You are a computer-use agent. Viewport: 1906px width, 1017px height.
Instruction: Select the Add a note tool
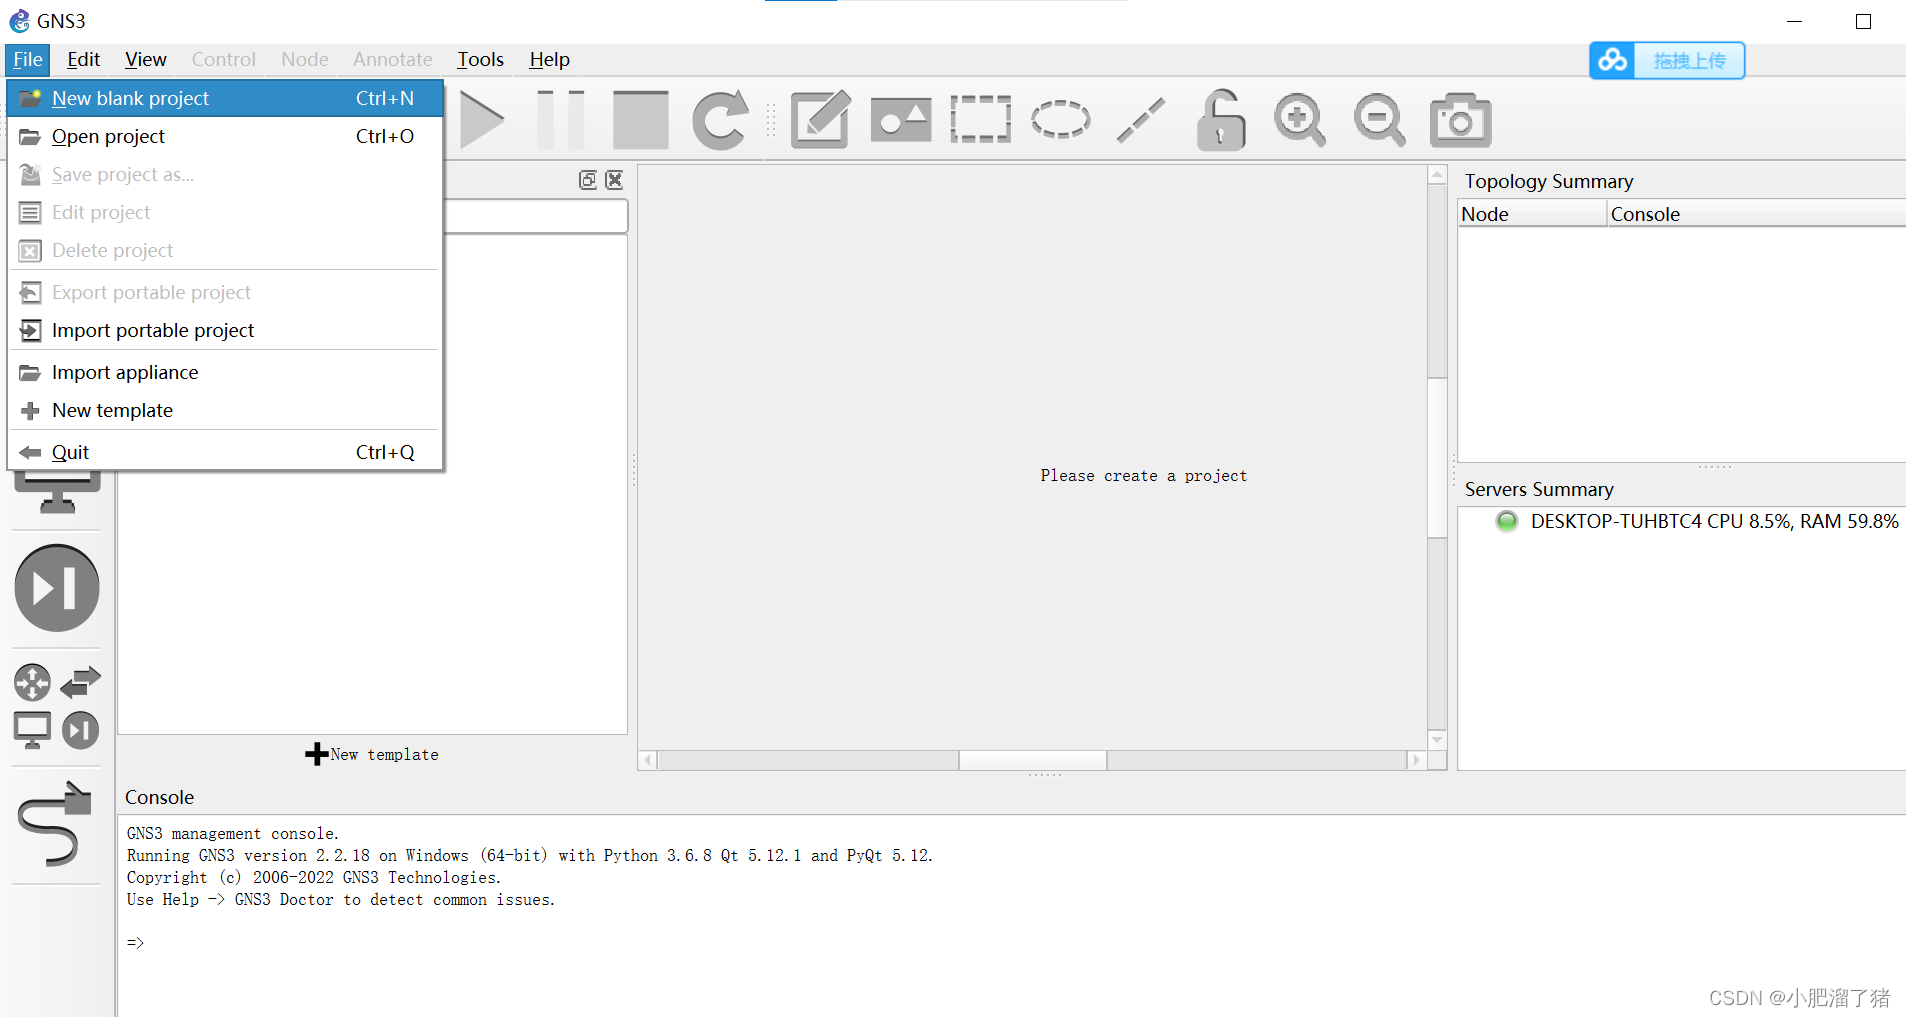[821, 120]
